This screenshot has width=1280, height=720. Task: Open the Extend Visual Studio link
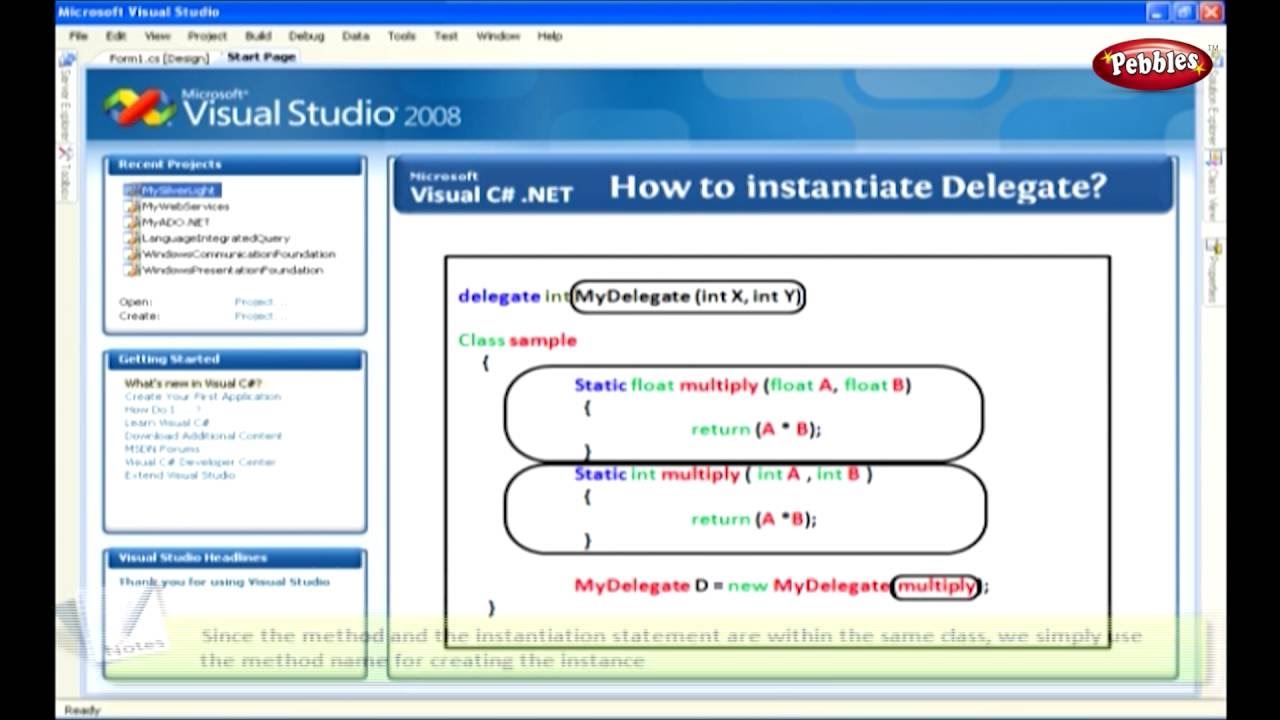tap(180, 475)
